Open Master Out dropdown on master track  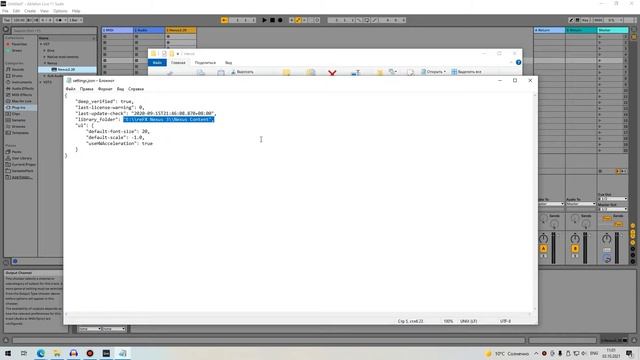[x=613, y=209]
